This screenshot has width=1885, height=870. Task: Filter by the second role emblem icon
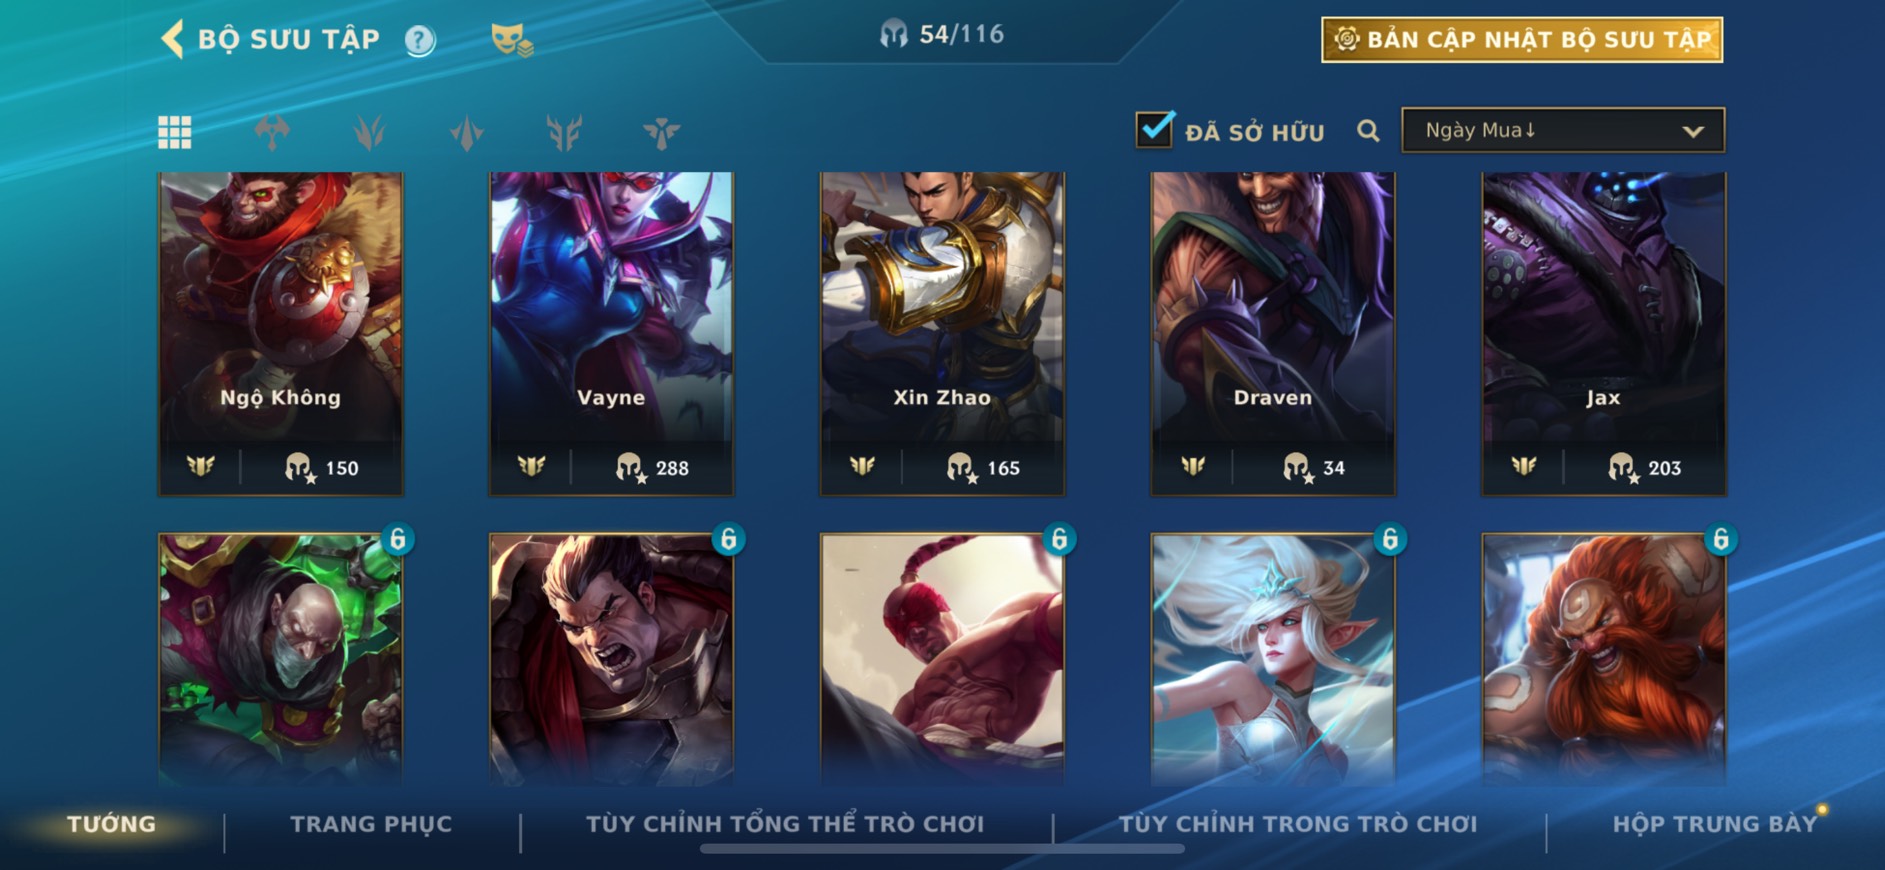(369, 132)
